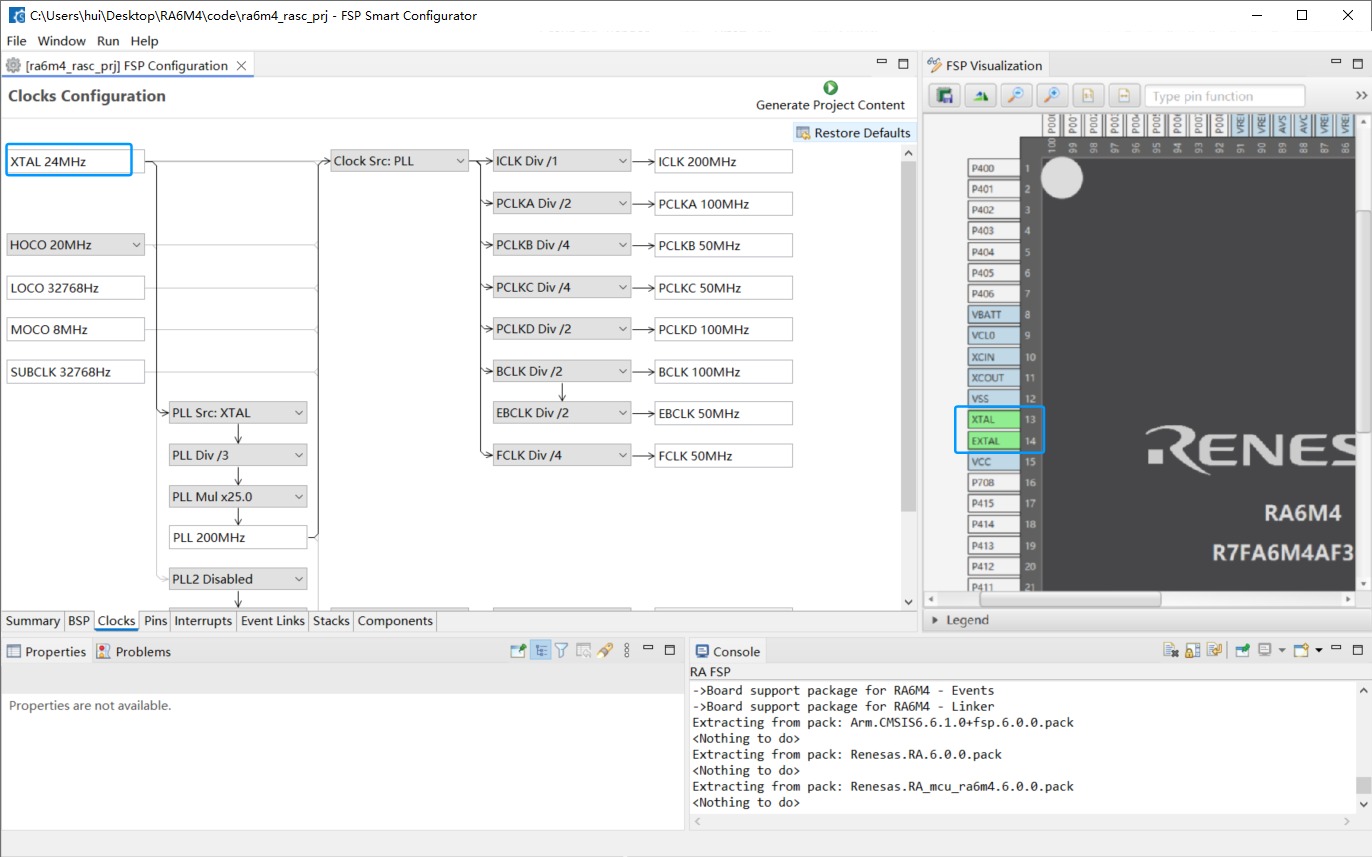Open the PLL Src: XTAL dropdown
This screenshot has width=1372, height=857.
click(238, 413)
